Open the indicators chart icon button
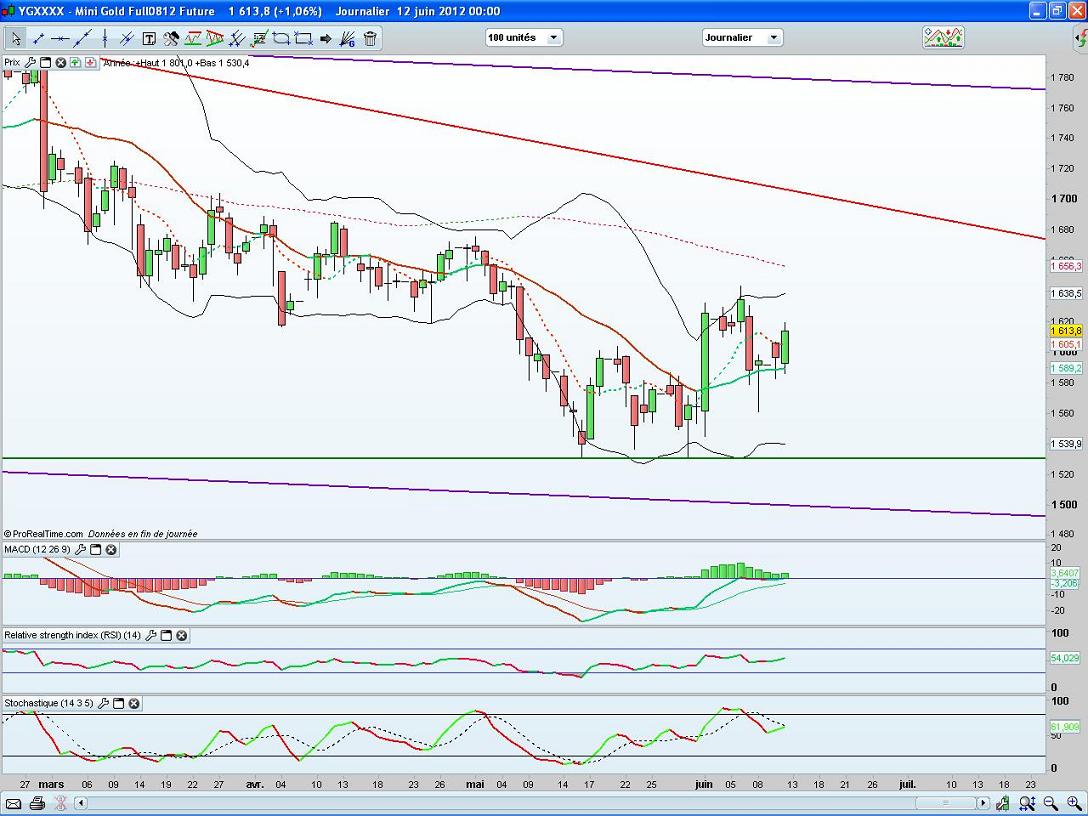This screenshot has width=1088, height=816. pyautogui.click(x=943, y=38)
